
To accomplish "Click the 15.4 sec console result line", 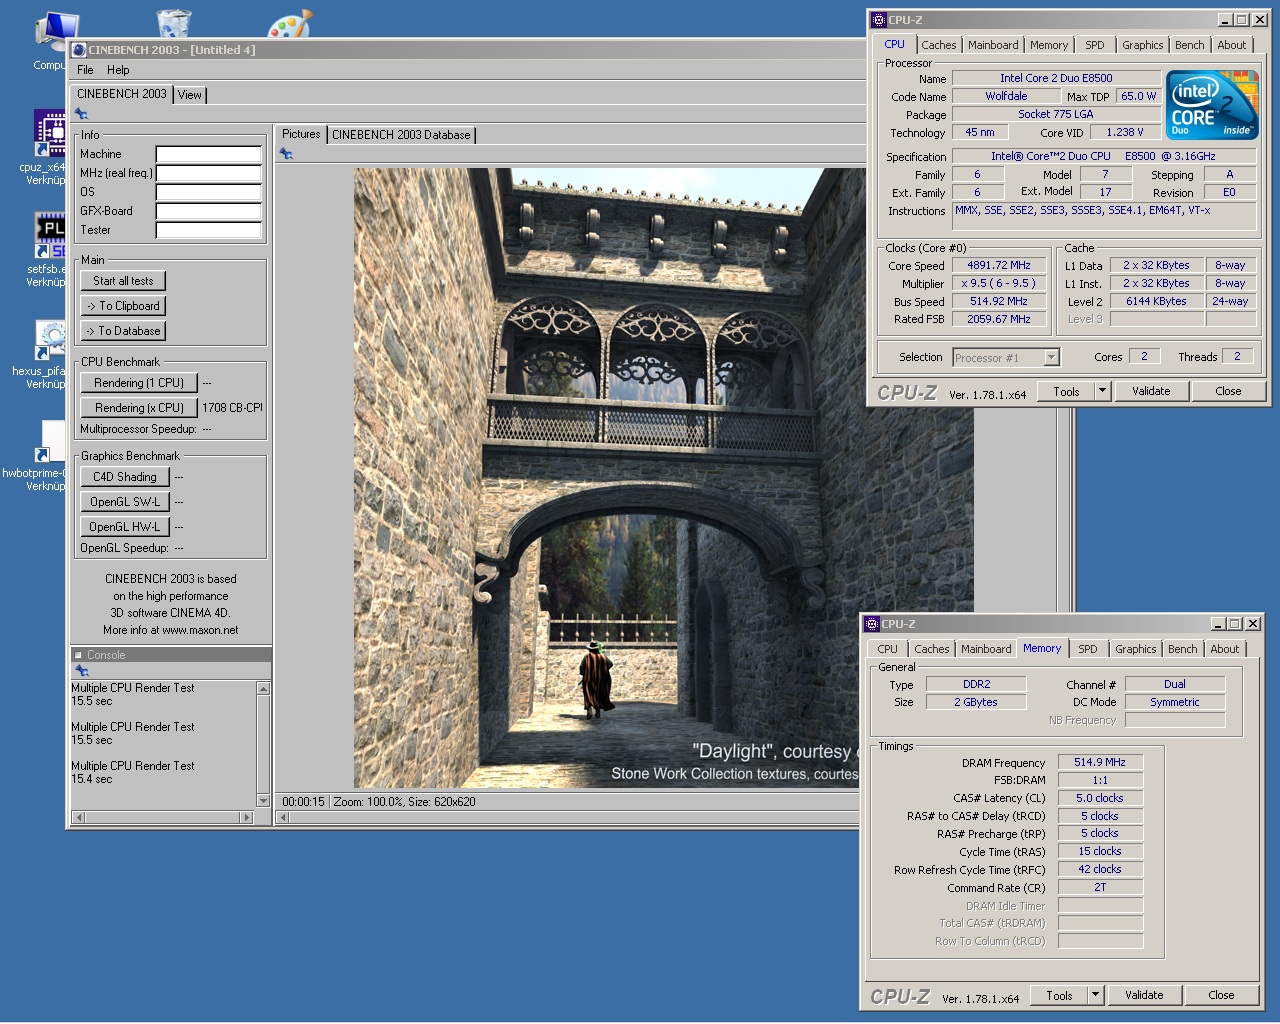I will coord(92,779).
